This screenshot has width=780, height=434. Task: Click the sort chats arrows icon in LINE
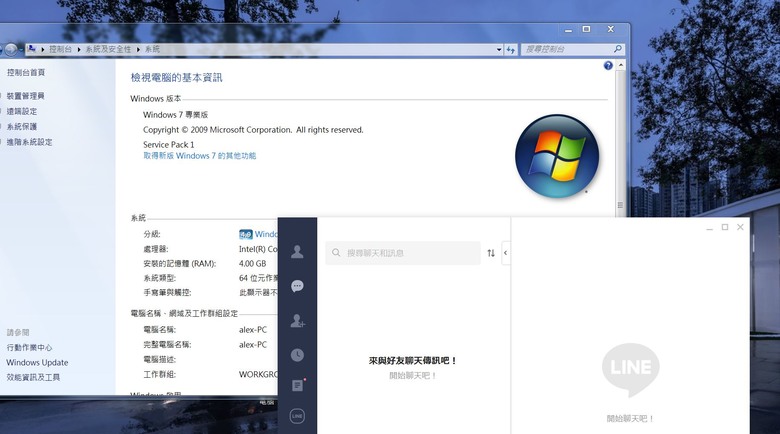click(491, 253)
